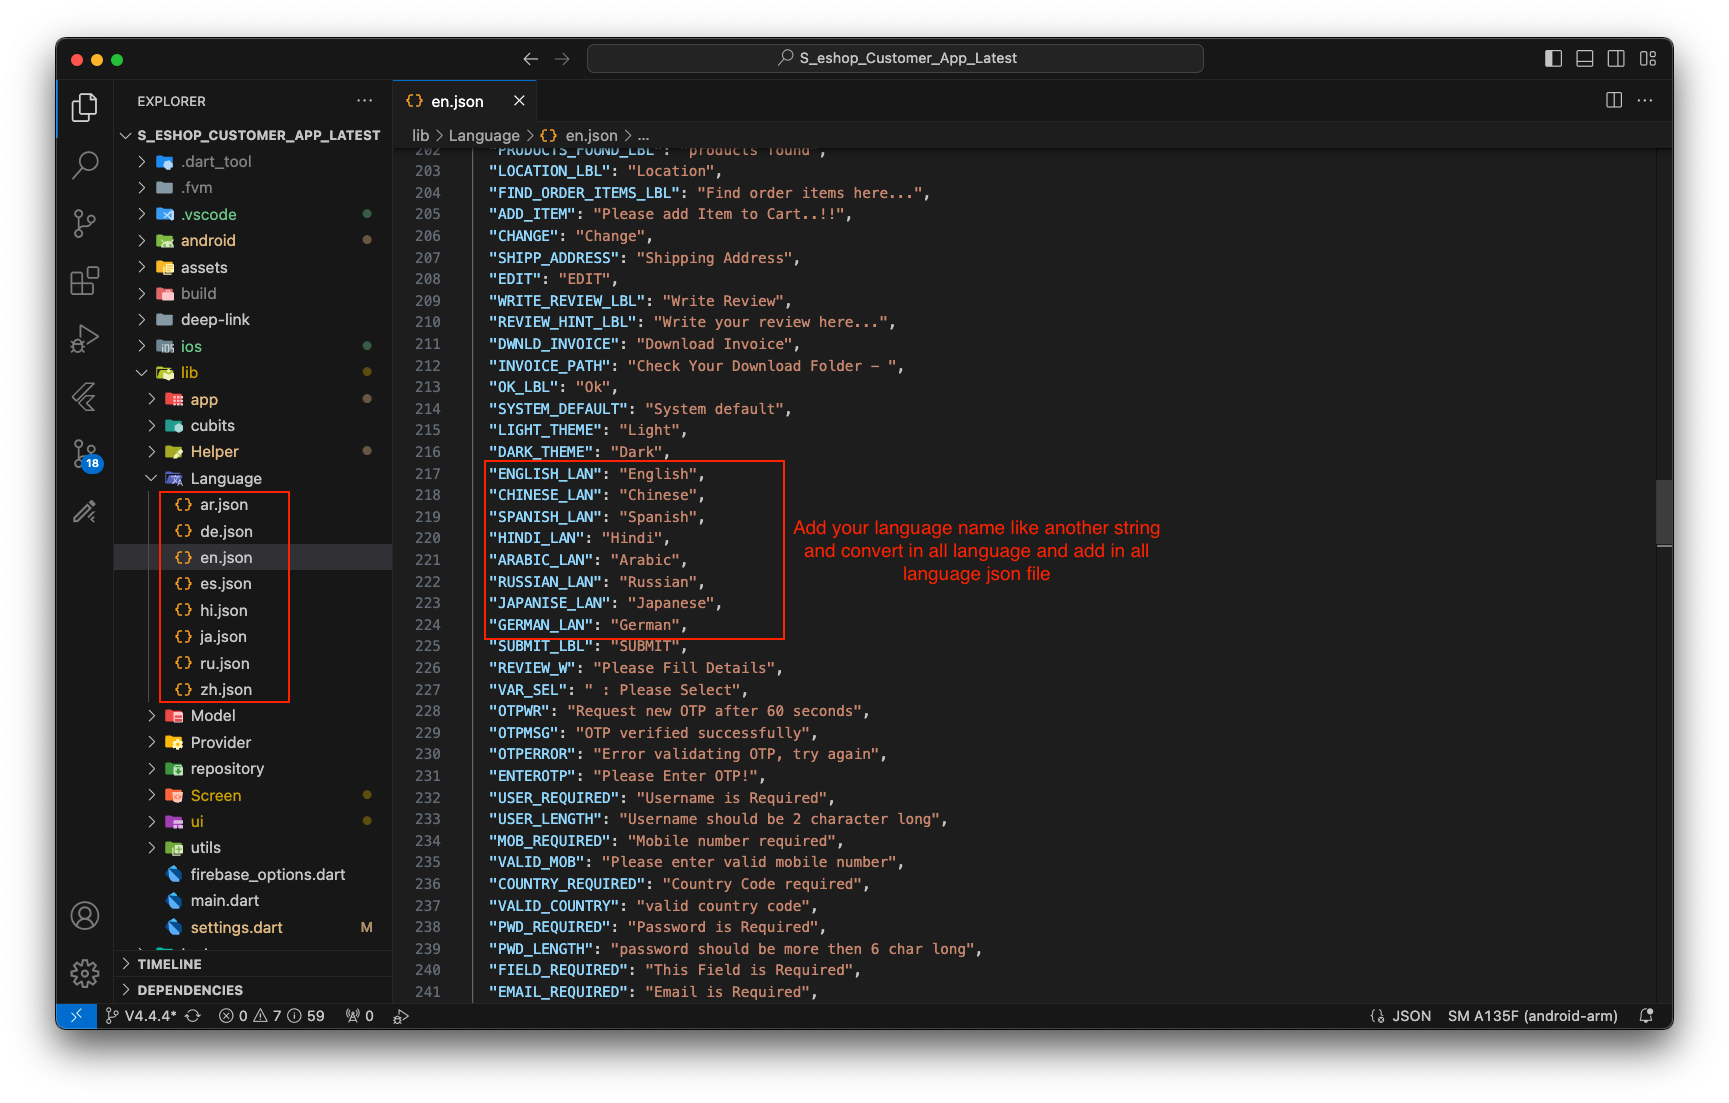
Task: Collapse the Language folder
Action: point(225,479)
